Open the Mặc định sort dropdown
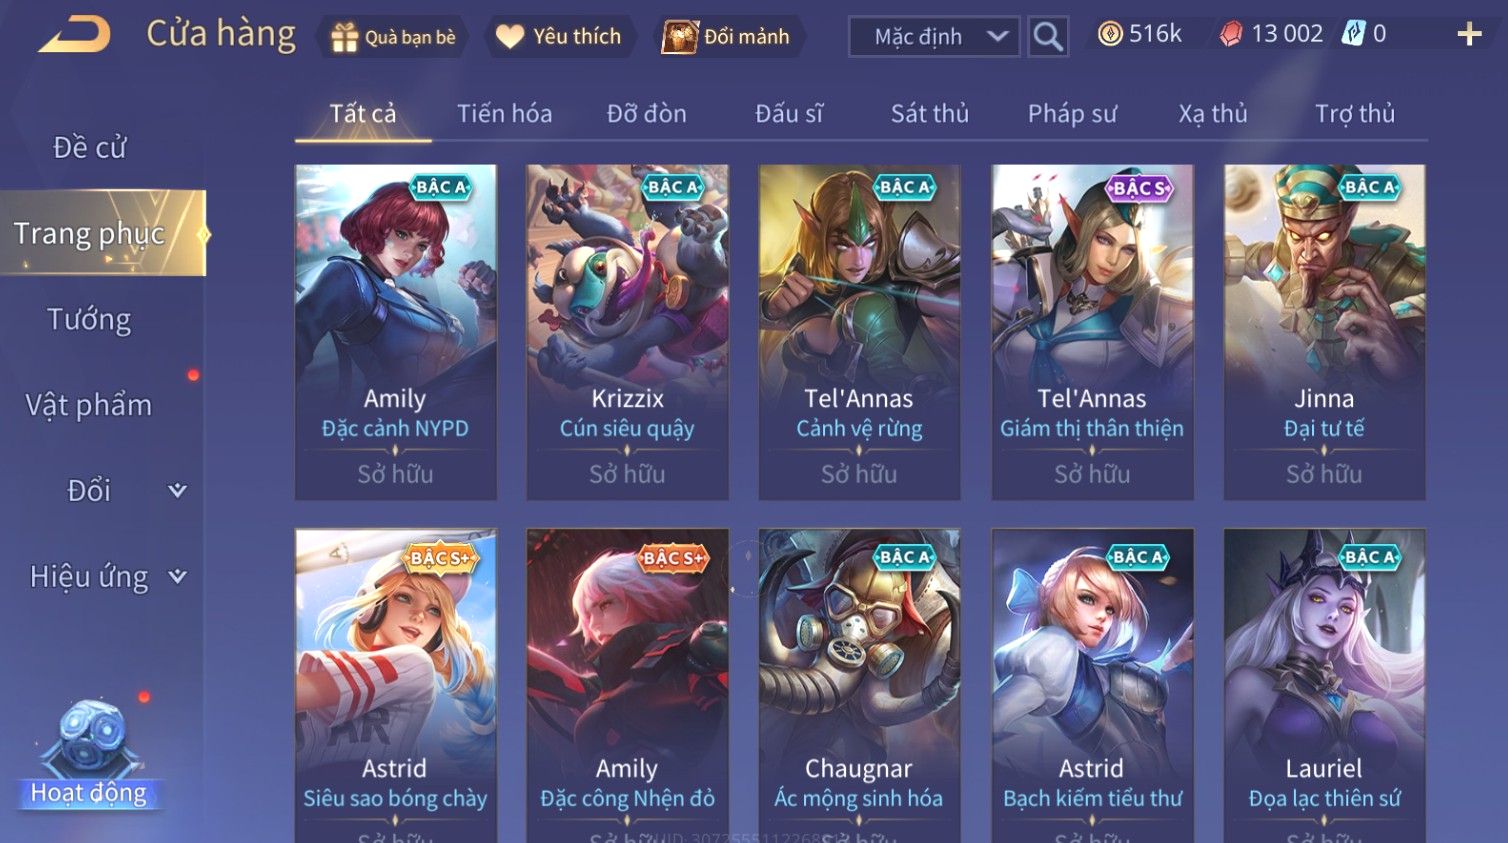1508x843 pixels. [x=934, y=37]
